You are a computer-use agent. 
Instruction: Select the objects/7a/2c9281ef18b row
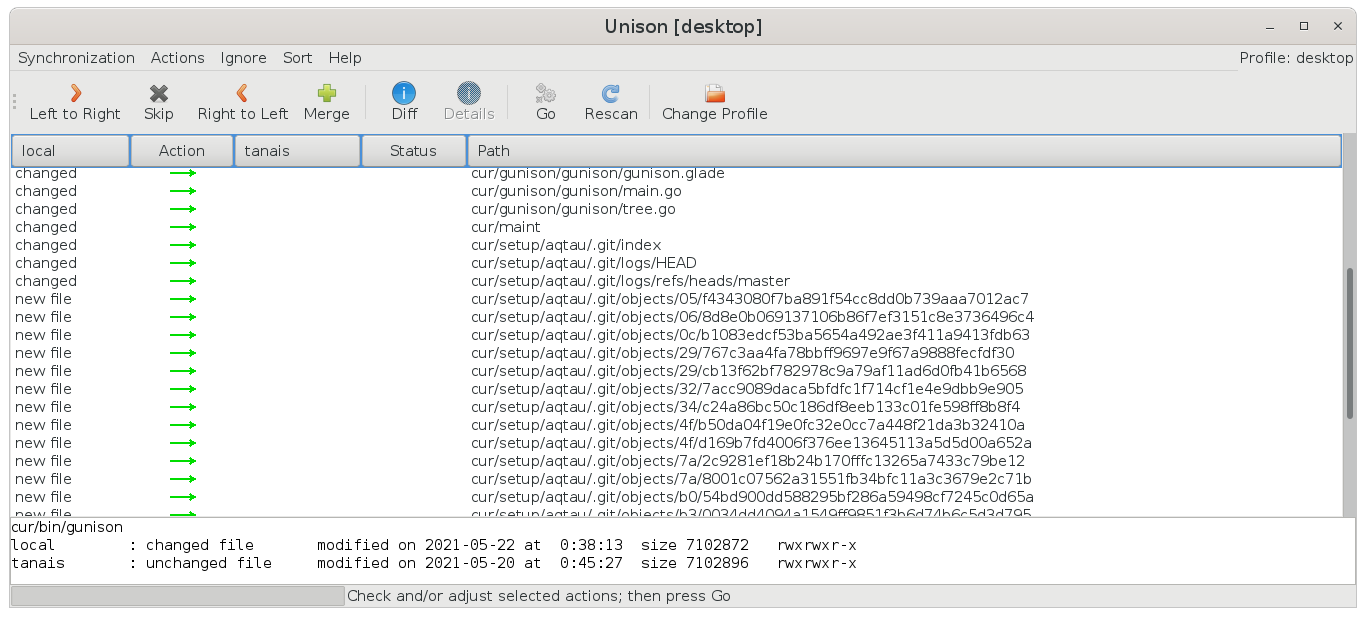click(676, 461)
